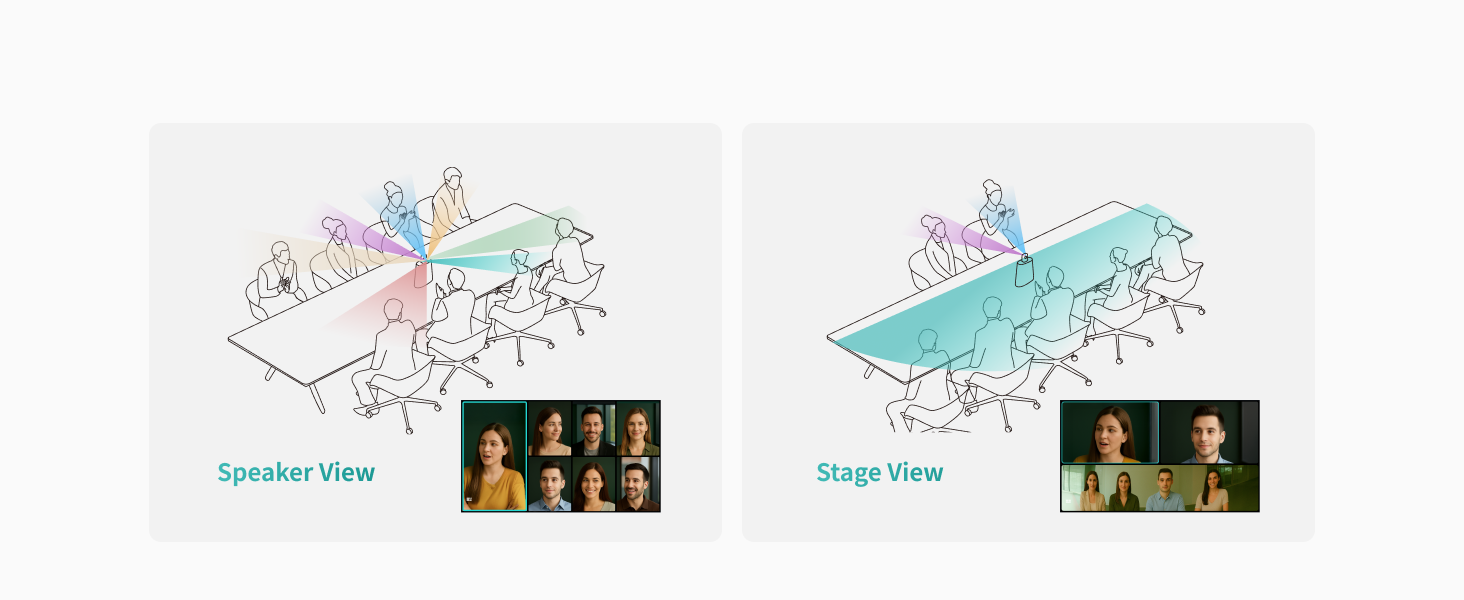The height and width of the screenshot is (600, 1464).
Task: Select the bearded man in brown shirt tile
Action: [638, 485]
